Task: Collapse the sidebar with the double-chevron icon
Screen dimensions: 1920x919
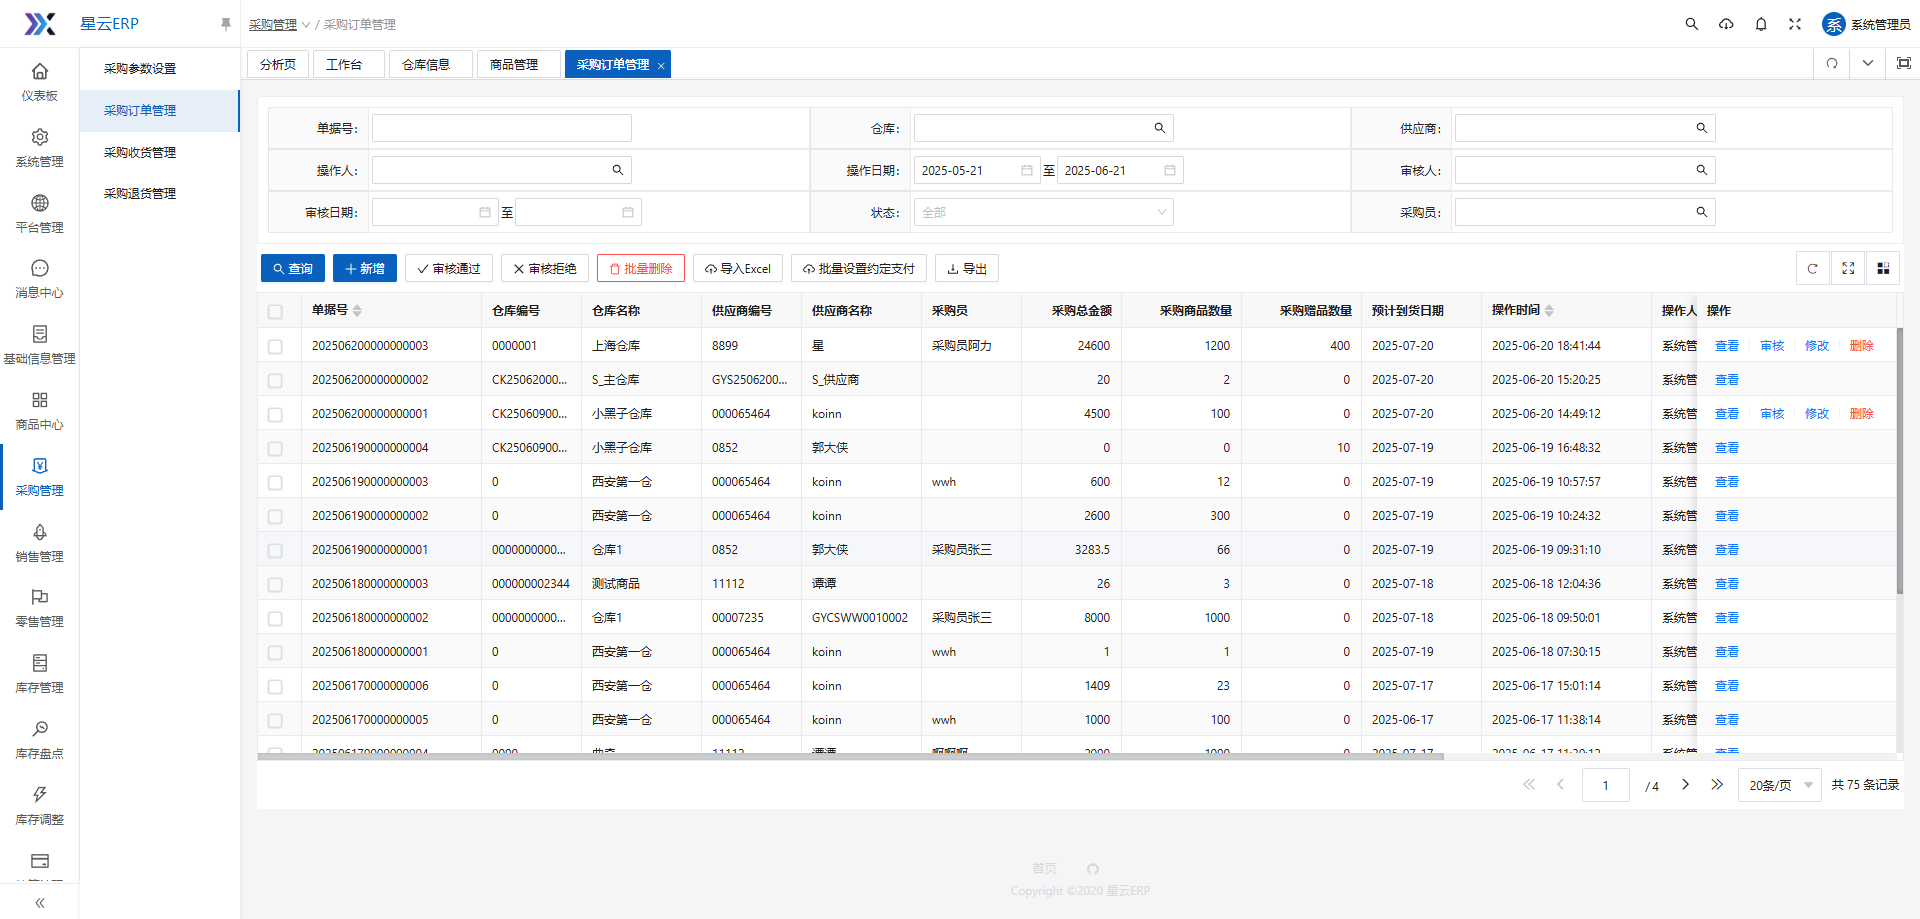Action: click(40, 902)
